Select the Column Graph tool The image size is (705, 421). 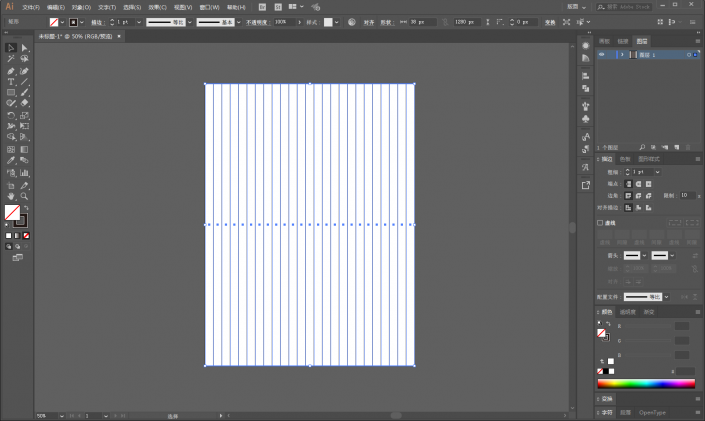[25, 173]
